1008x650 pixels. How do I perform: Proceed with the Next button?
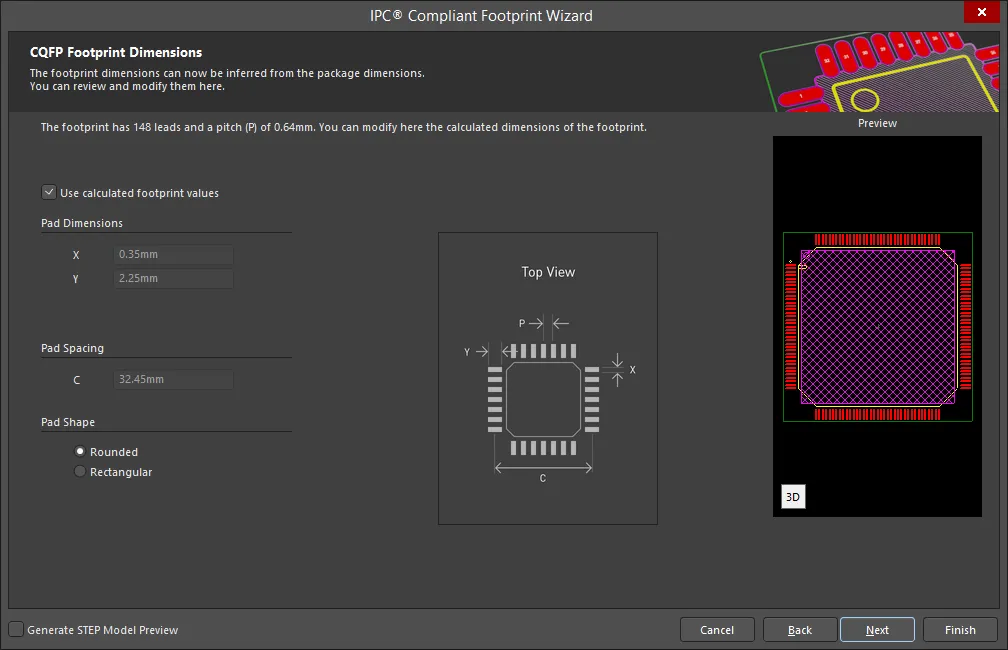[x=877, y=630]
